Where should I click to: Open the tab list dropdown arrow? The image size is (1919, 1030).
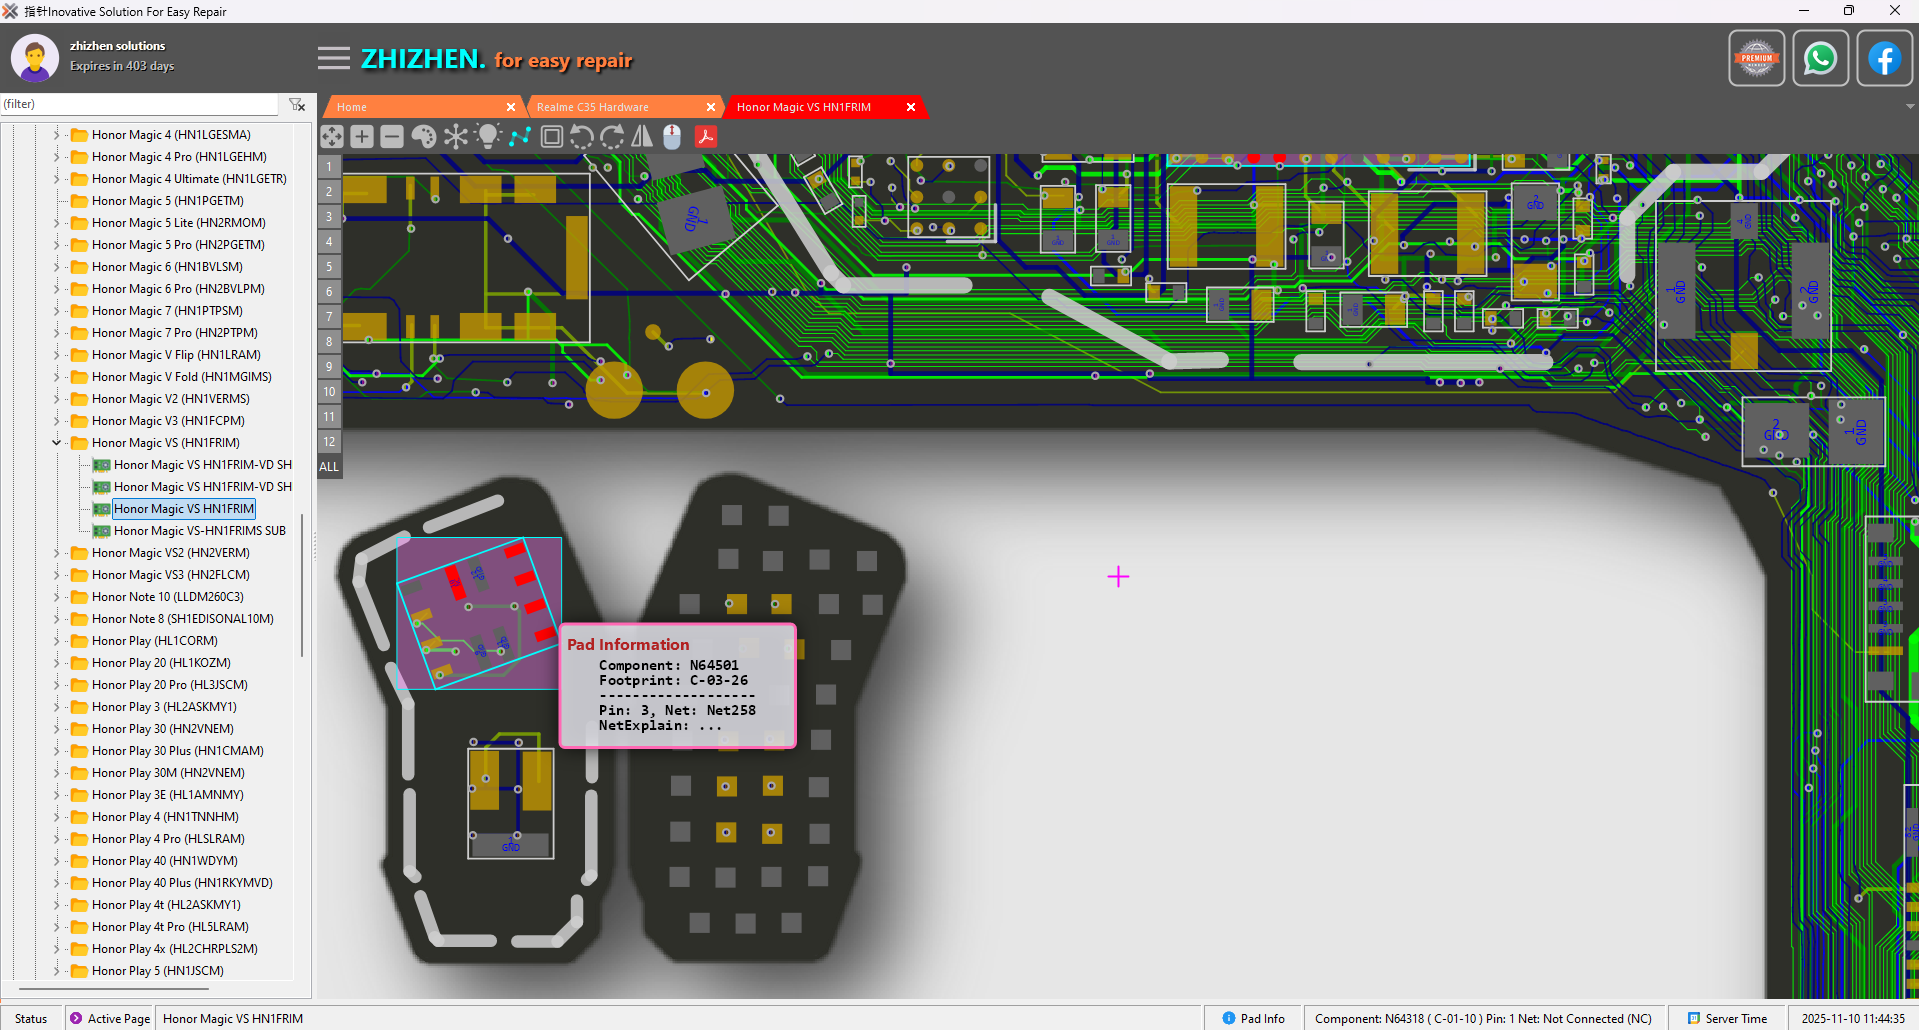[1910, 107]
